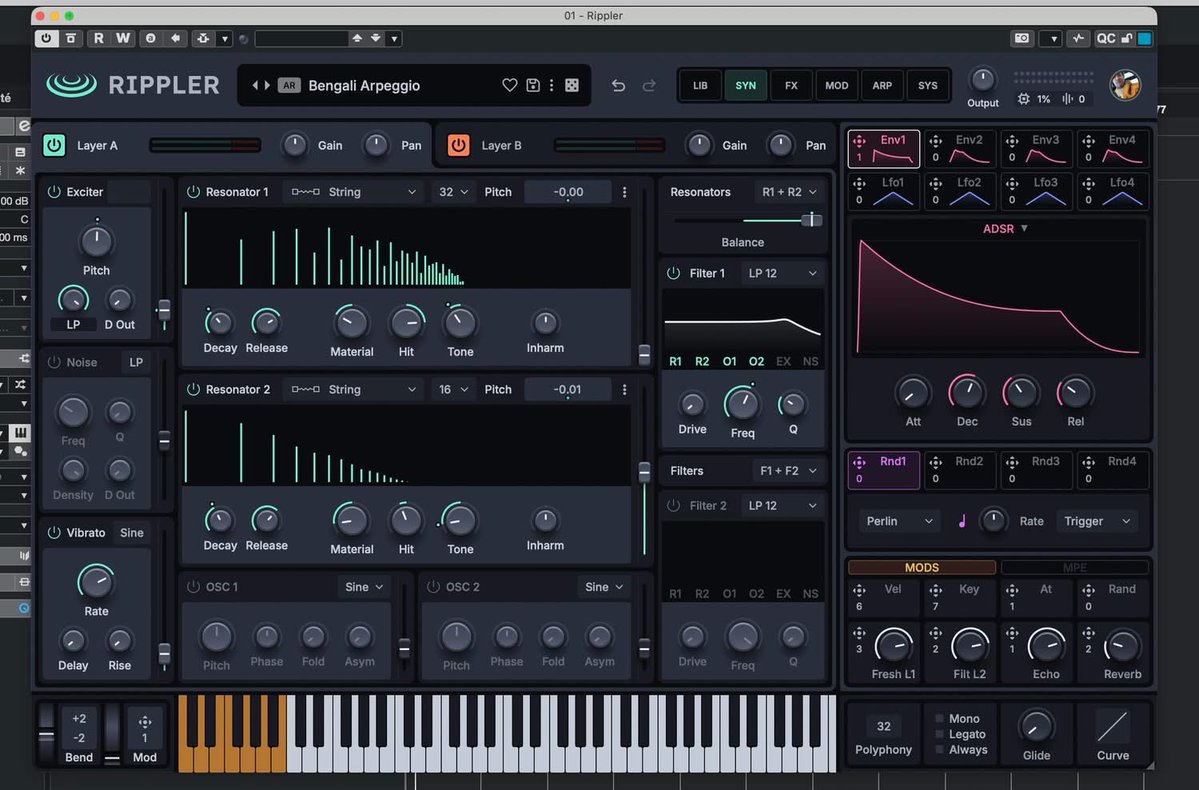1199x790 pixels.
Task: Click the O2 routing button in Filter 1
Action: coord(756,361)
